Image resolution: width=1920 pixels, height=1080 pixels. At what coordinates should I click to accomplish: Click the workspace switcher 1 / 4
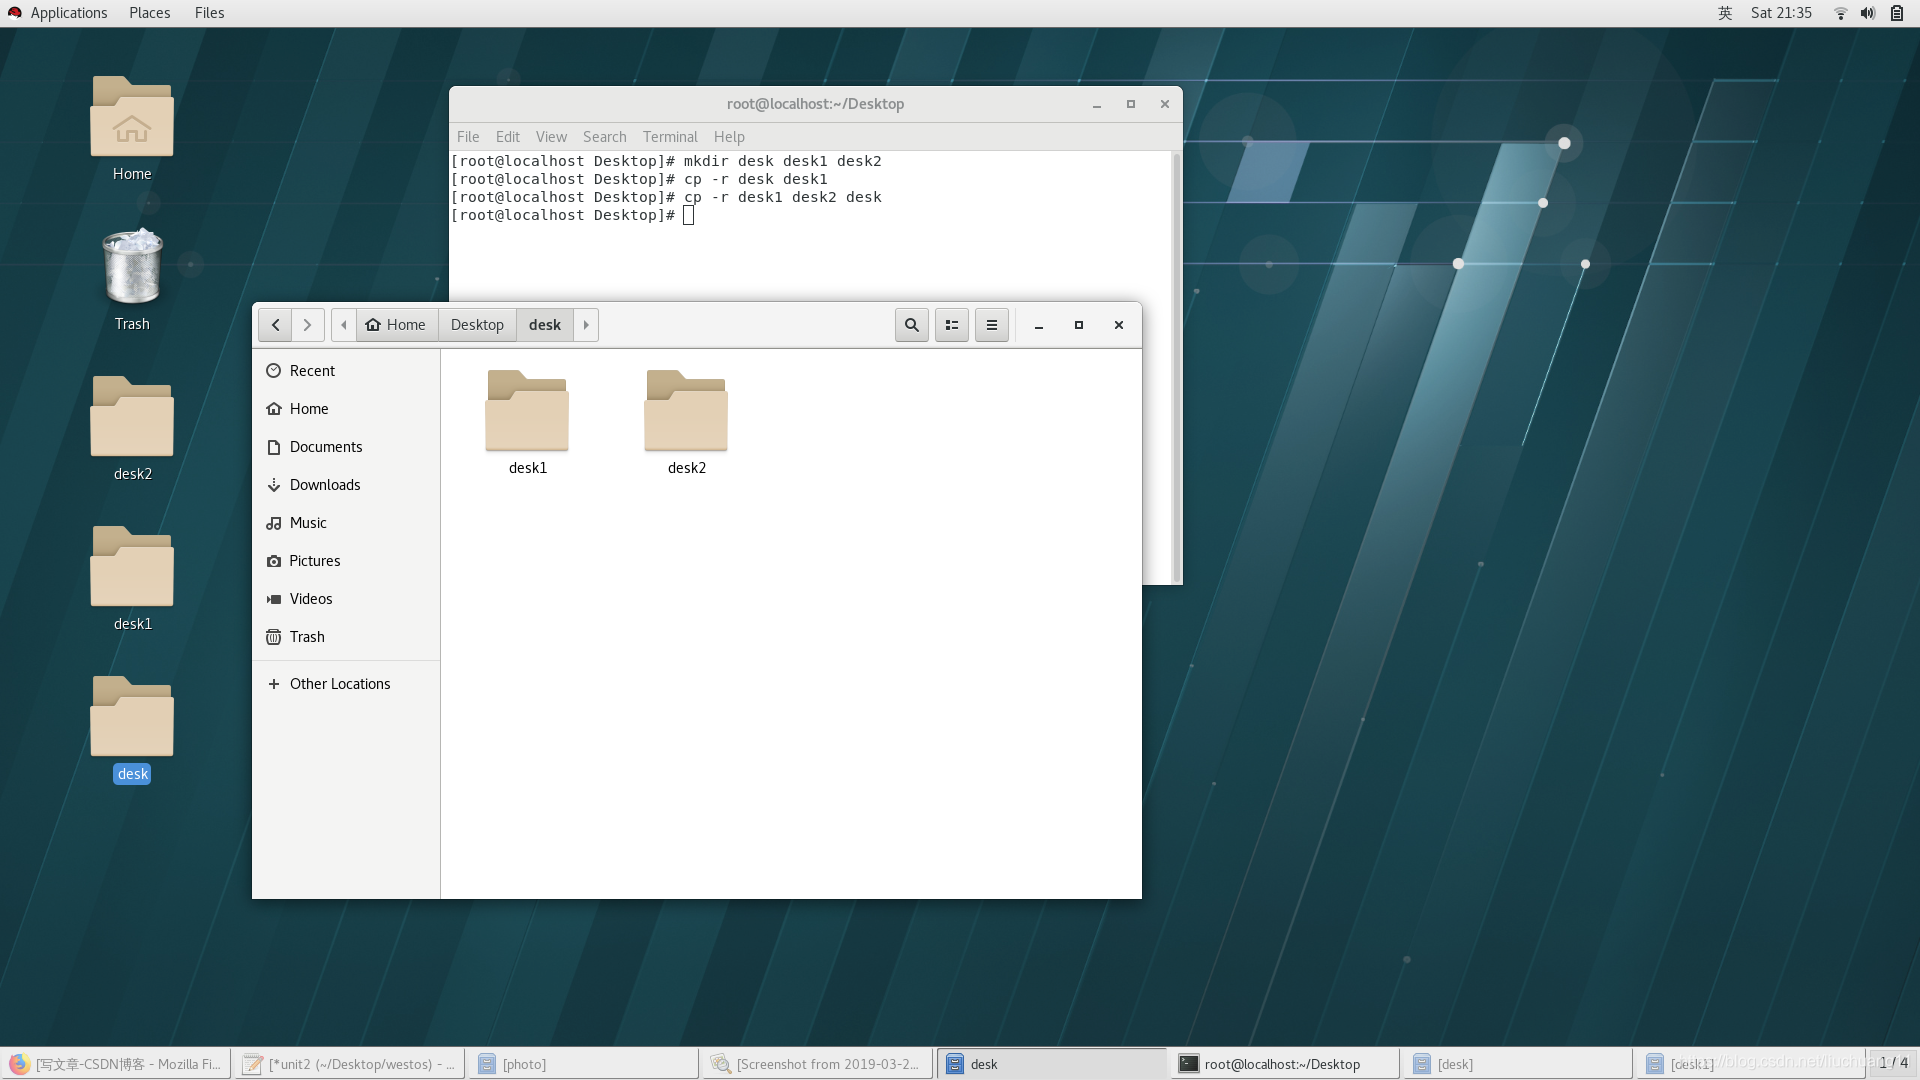point(1893,1063)
